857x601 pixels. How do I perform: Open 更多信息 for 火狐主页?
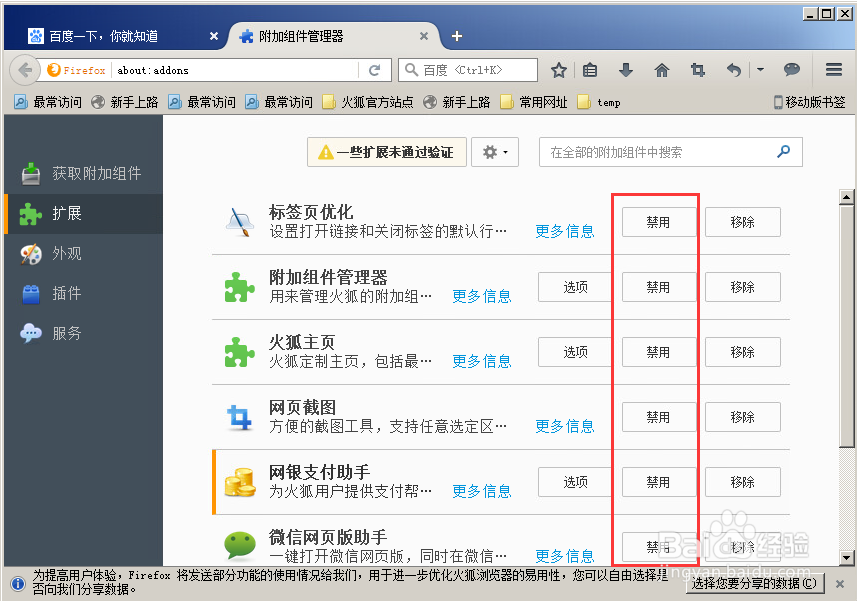482,361
